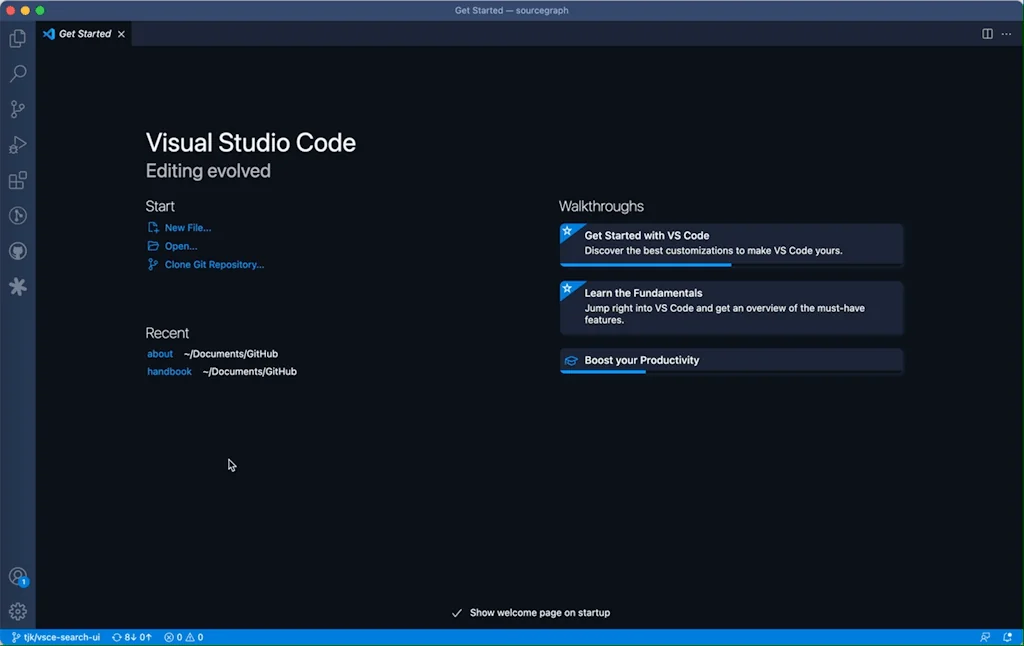The image size is (1024, 646).
Task: Toggle the notifications bell in the status bar
Action: [1009, 636]
